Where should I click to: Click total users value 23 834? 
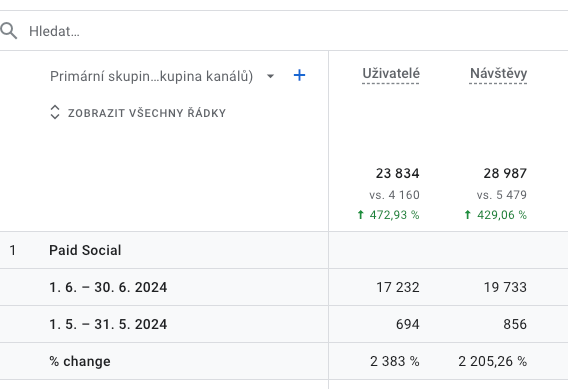coord(397,173)
